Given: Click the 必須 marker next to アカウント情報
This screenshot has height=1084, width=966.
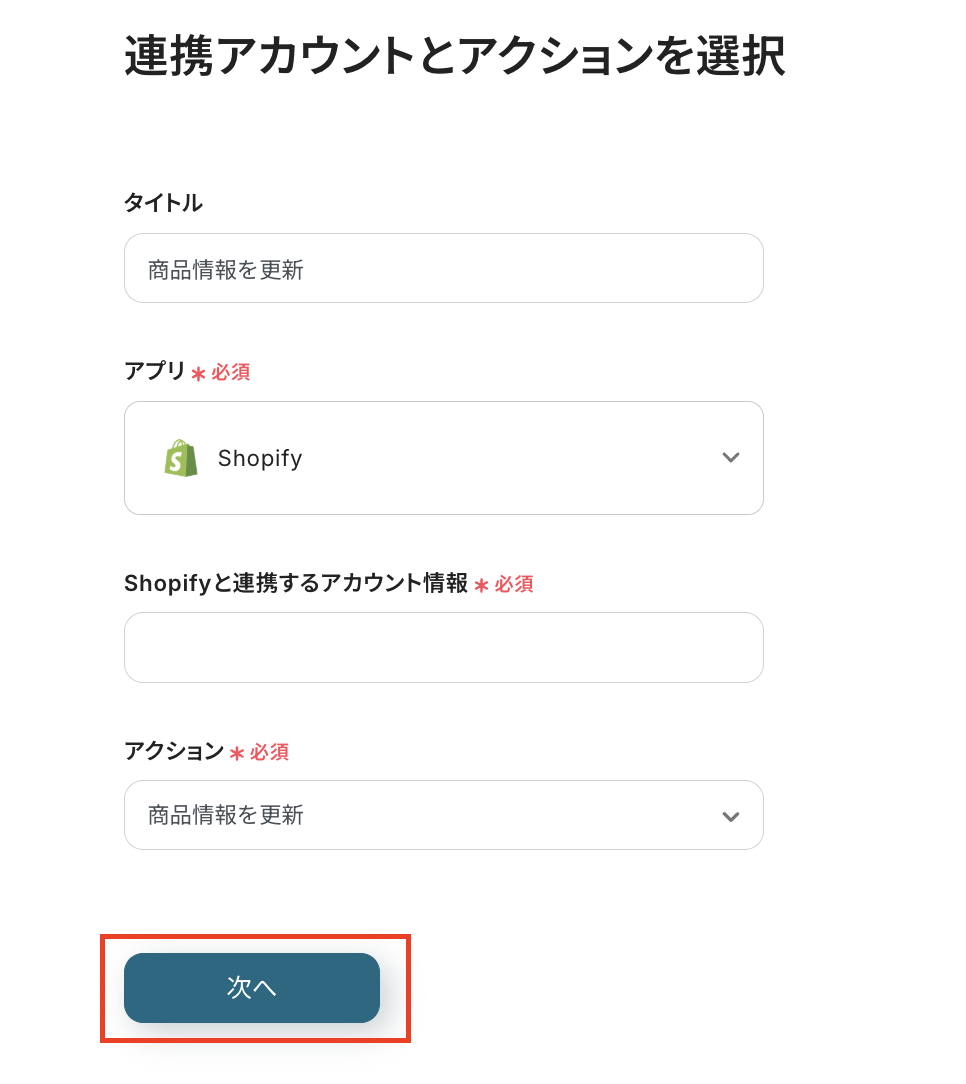Looking at the screenshot, I should pos(514,585).
